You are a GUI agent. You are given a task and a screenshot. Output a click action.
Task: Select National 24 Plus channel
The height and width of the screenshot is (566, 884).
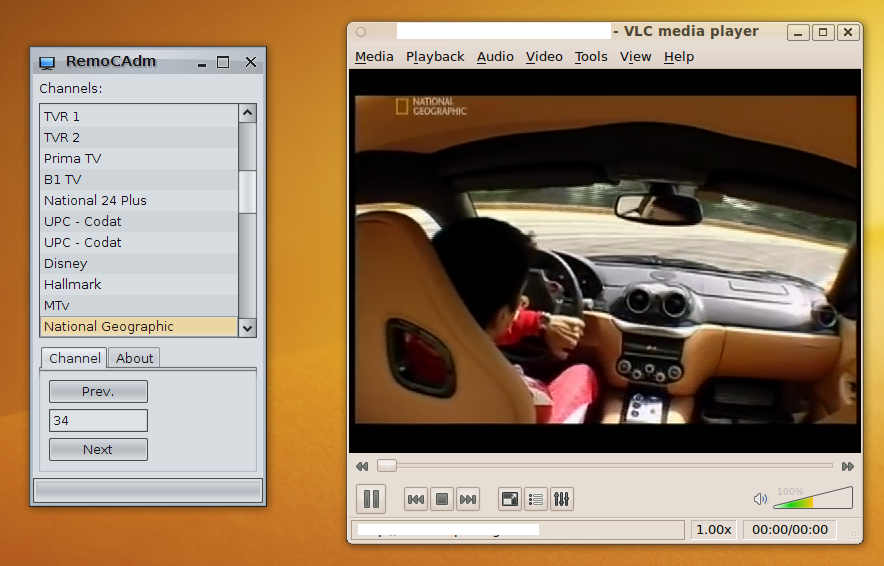tap(139, 201)
